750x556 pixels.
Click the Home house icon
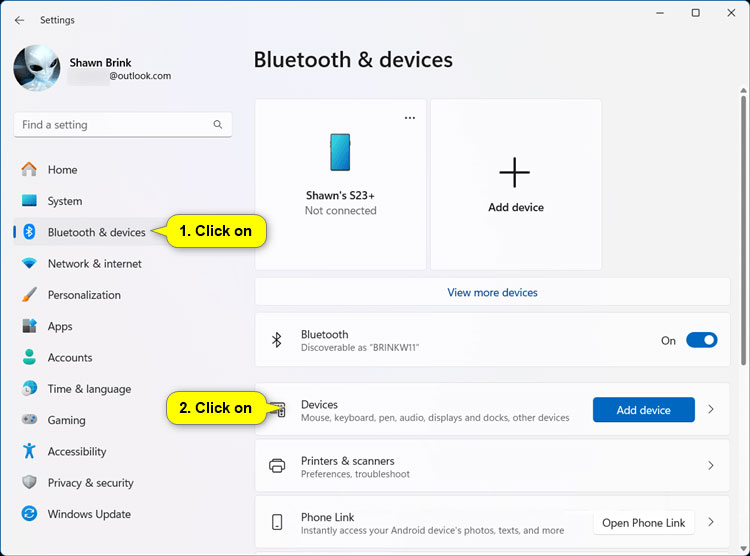click(29, 169)
